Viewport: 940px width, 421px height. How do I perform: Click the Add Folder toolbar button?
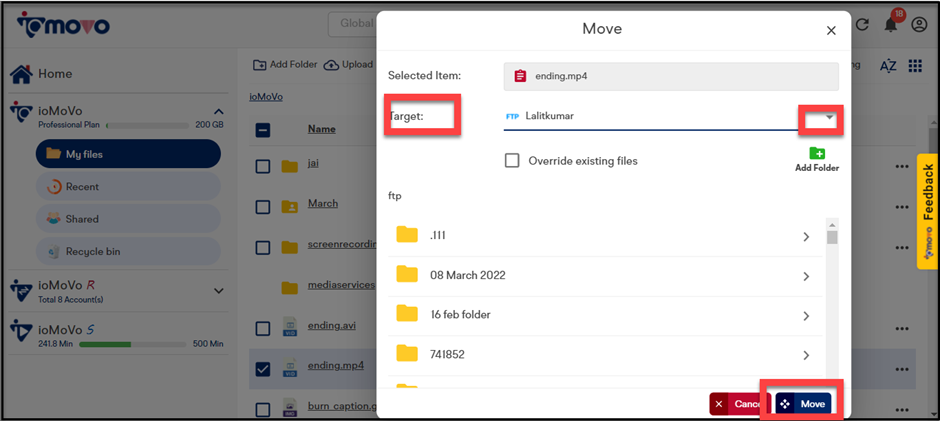285,65
